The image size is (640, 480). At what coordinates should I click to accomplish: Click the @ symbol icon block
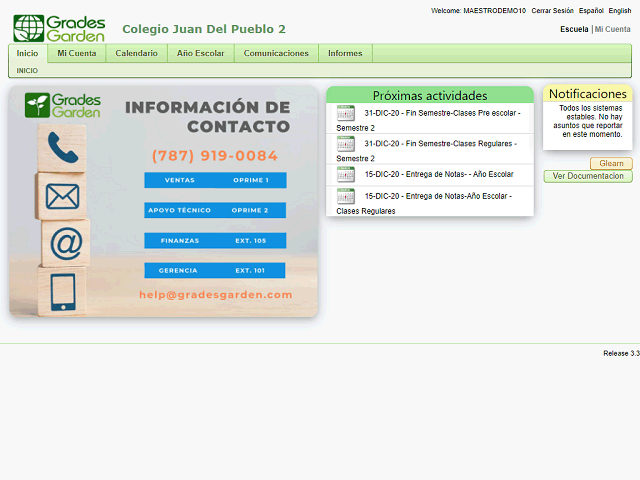[65, 244]
